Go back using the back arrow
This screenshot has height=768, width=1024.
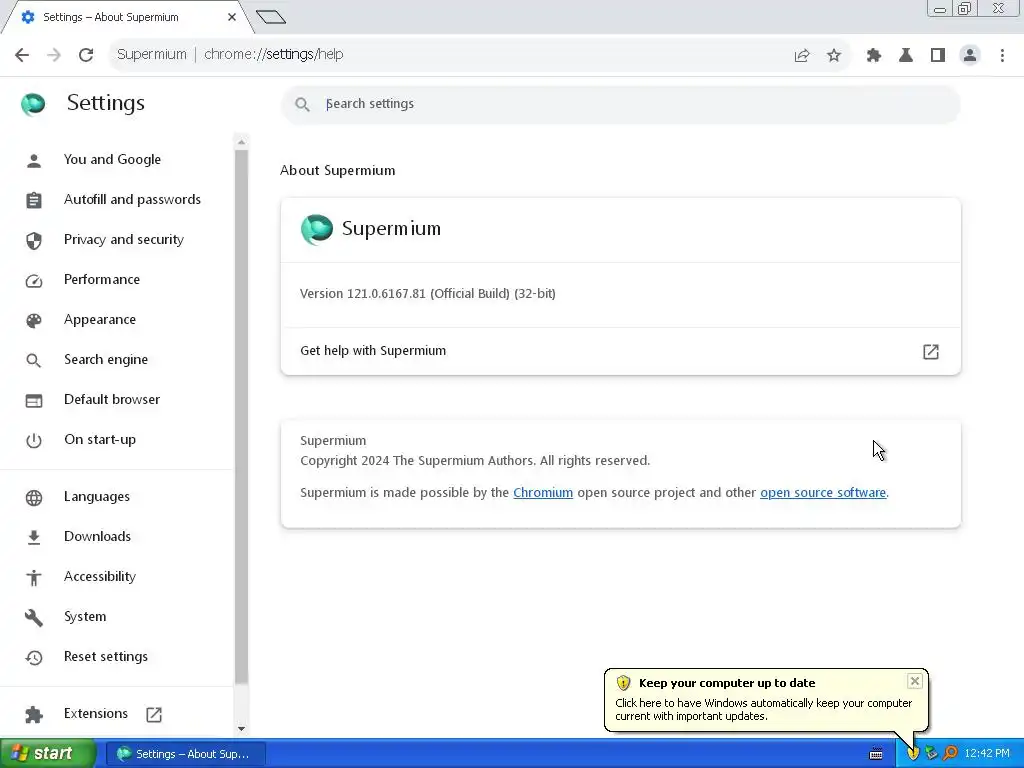(22, 55)
